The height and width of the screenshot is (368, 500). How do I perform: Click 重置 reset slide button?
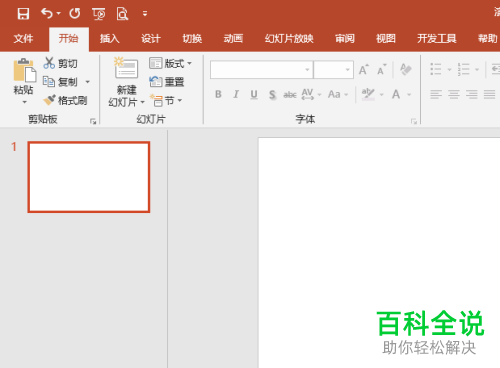[x=167, y=82]
